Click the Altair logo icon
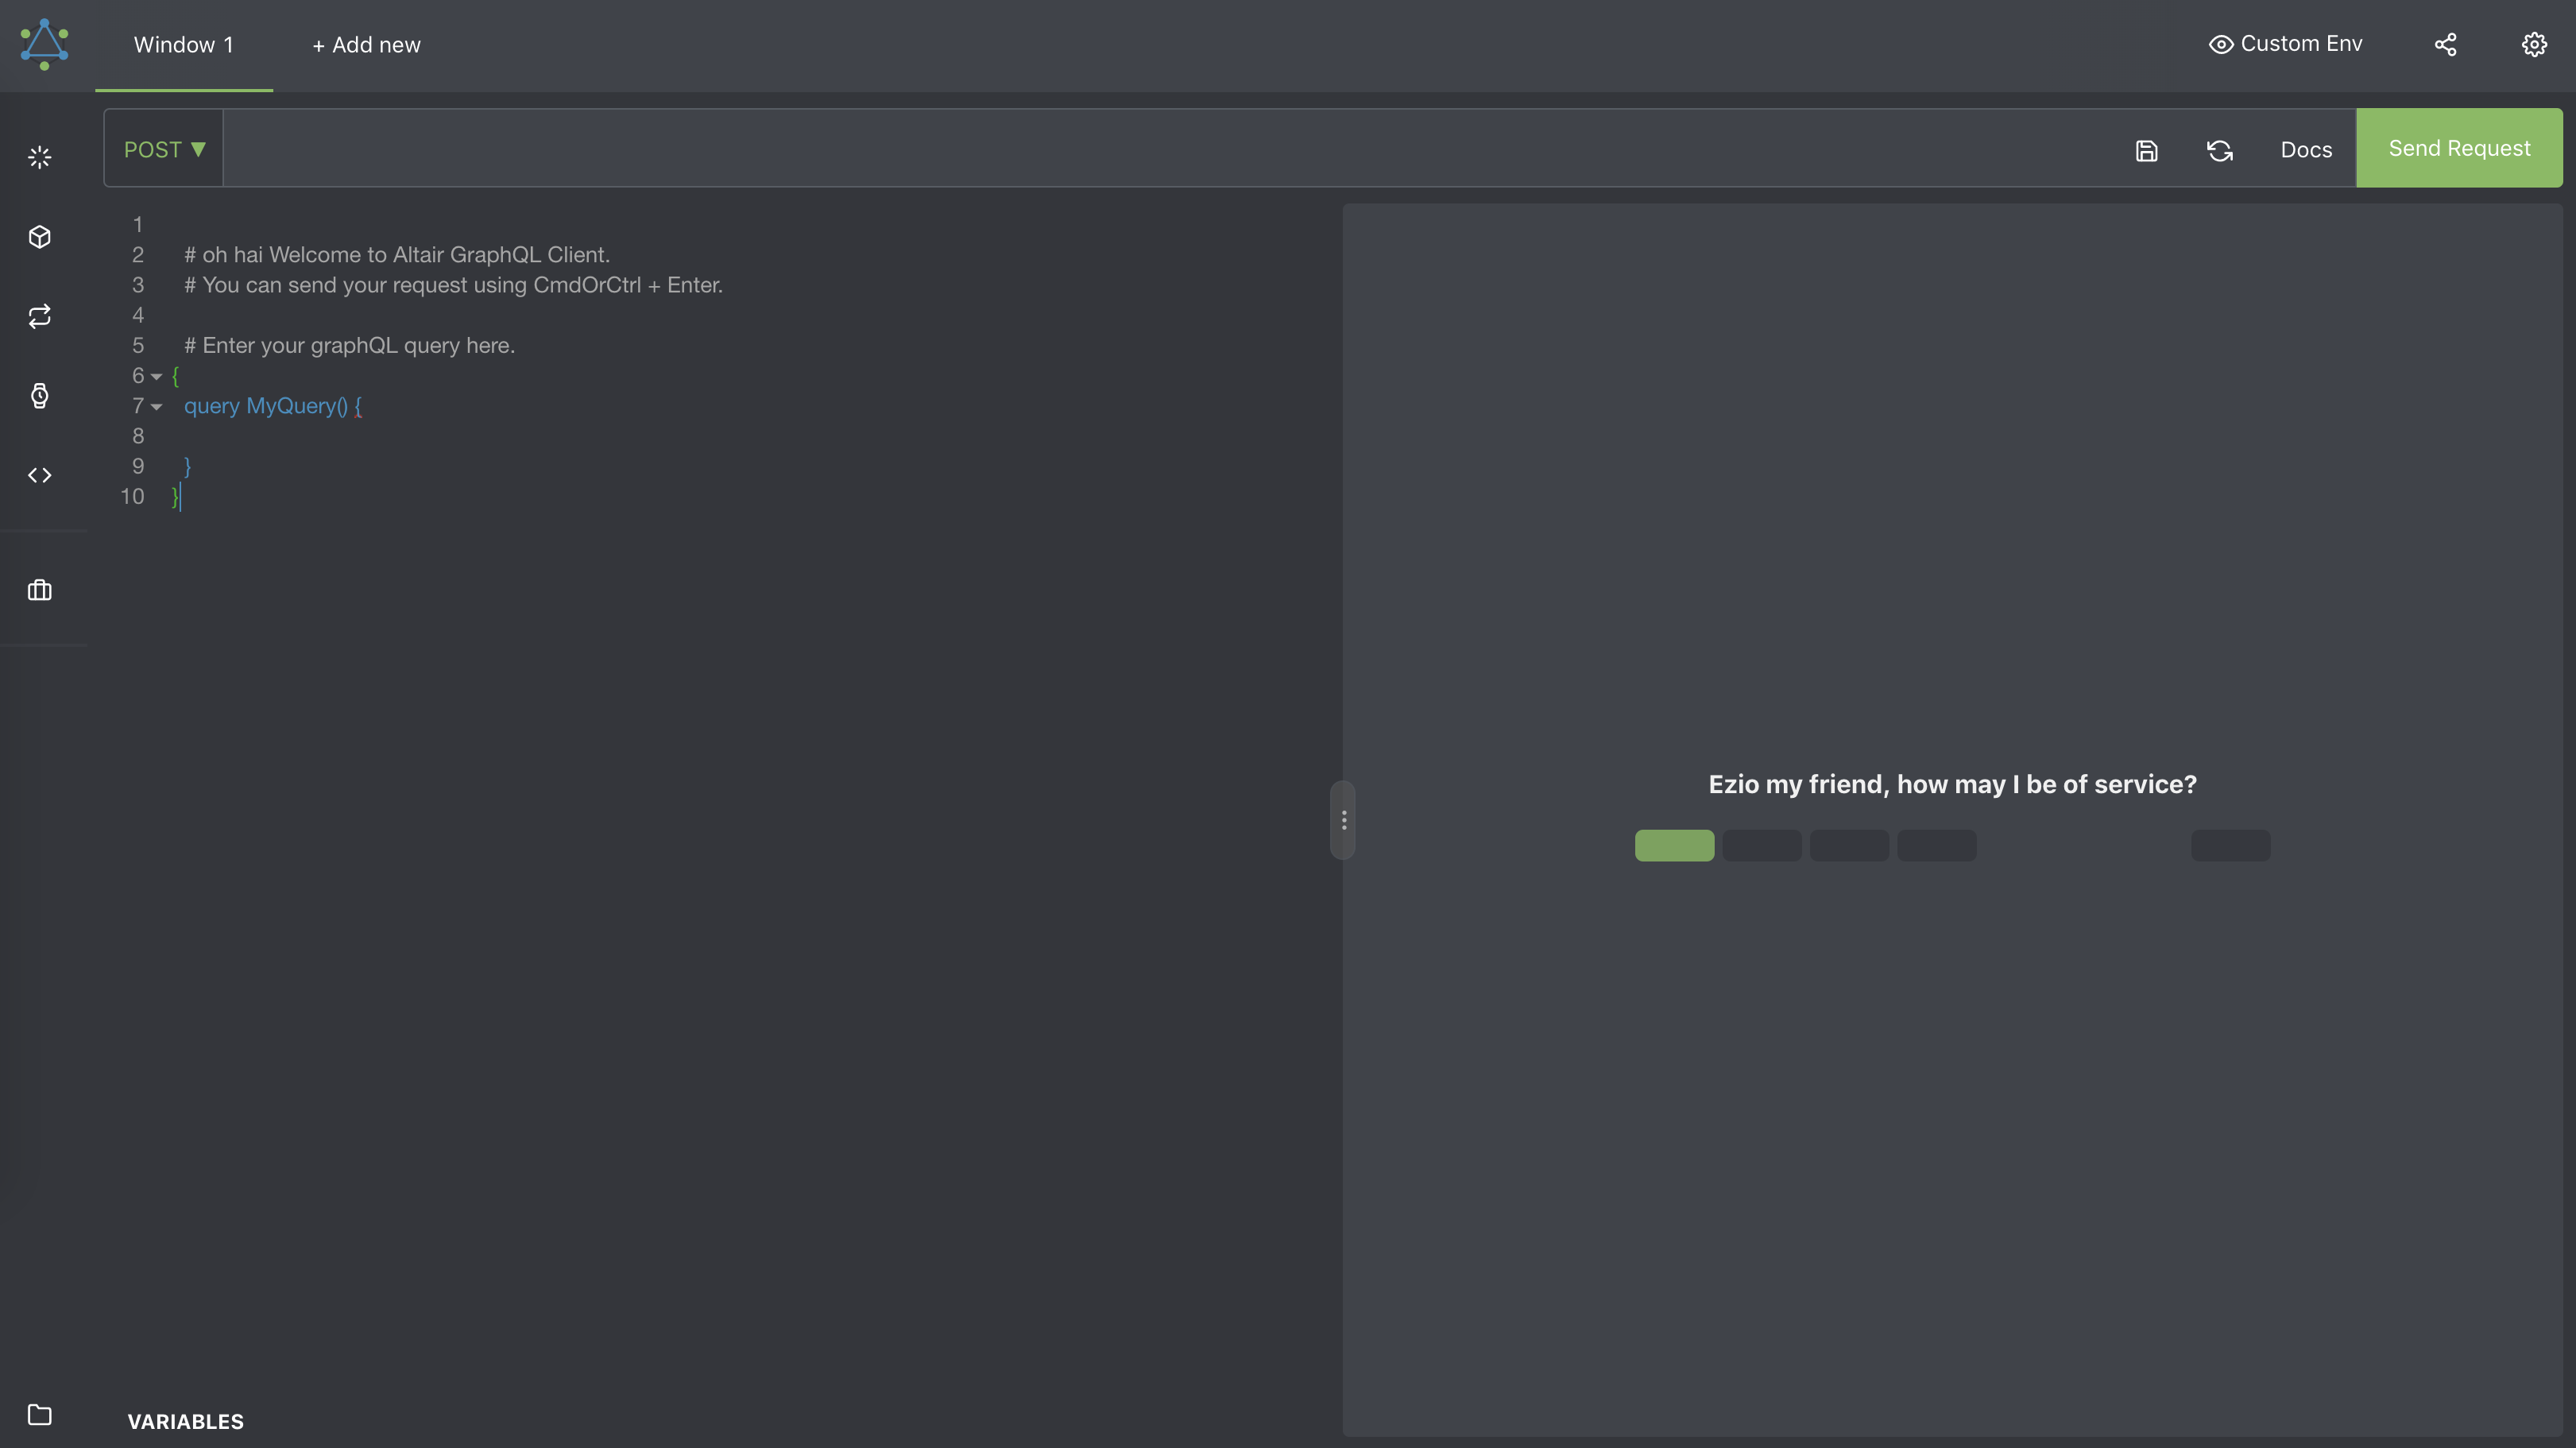The image size is (2576, 1448). [44, 44]
